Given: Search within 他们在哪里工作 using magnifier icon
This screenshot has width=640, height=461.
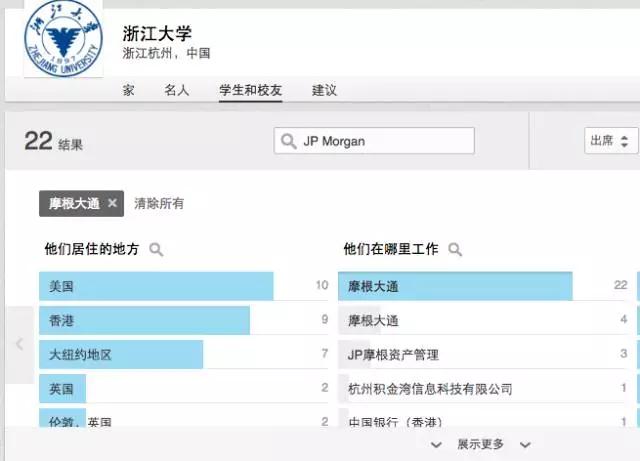Looking at the screenshot, I should click(455, 249).
